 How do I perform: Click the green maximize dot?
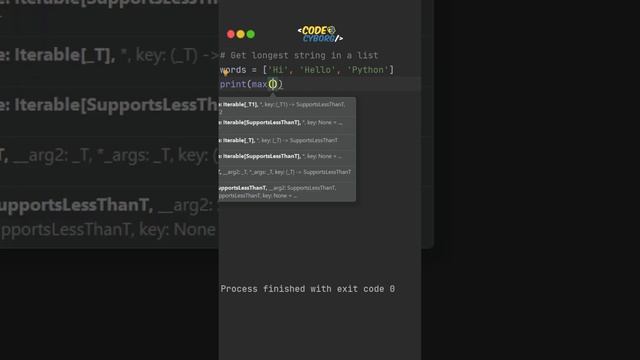point(251,34)
